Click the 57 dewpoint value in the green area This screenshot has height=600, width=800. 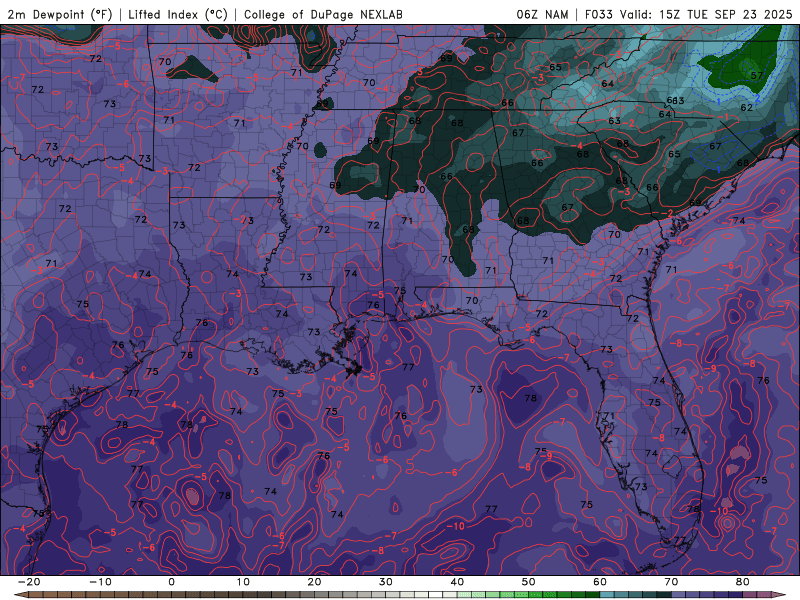click(x=757, y=76)
